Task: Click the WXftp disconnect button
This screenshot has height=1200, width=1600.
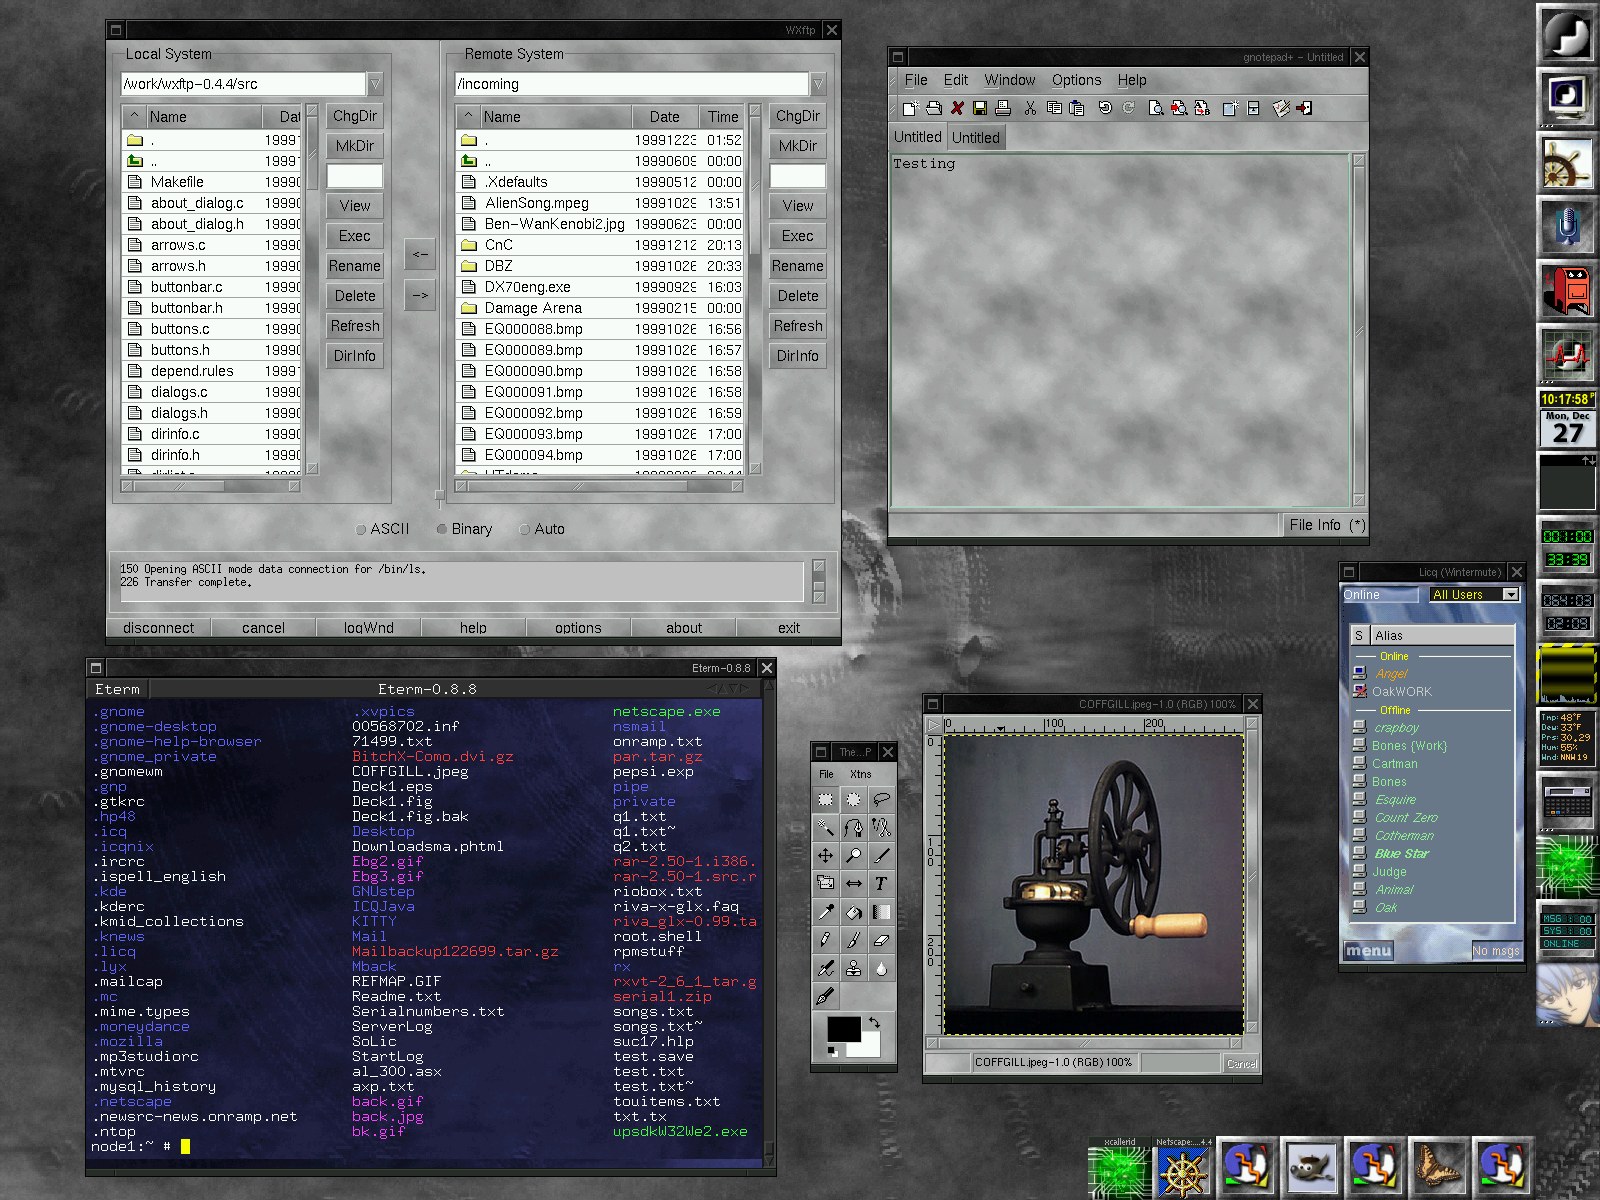Action: 159,628
